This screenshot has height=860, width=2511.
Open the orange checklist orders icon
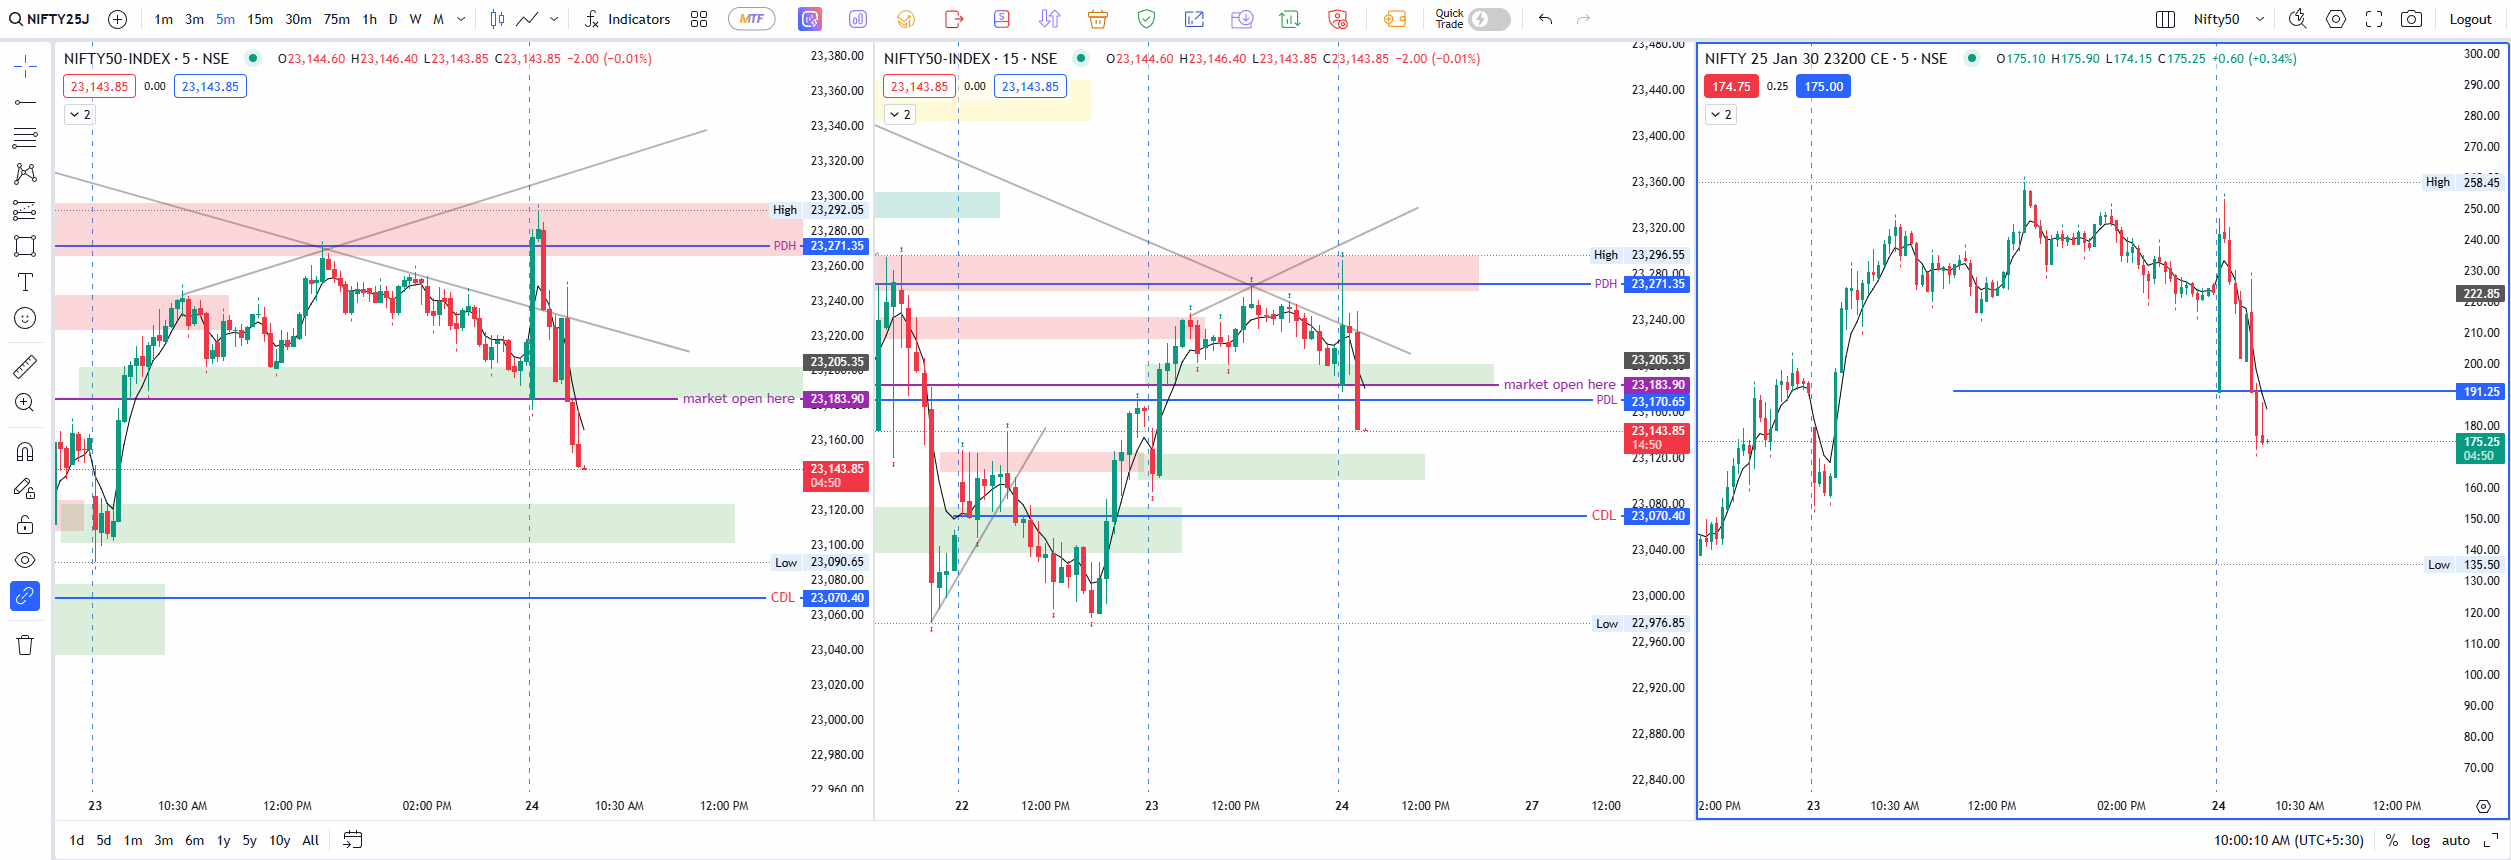tap(906, 19)
